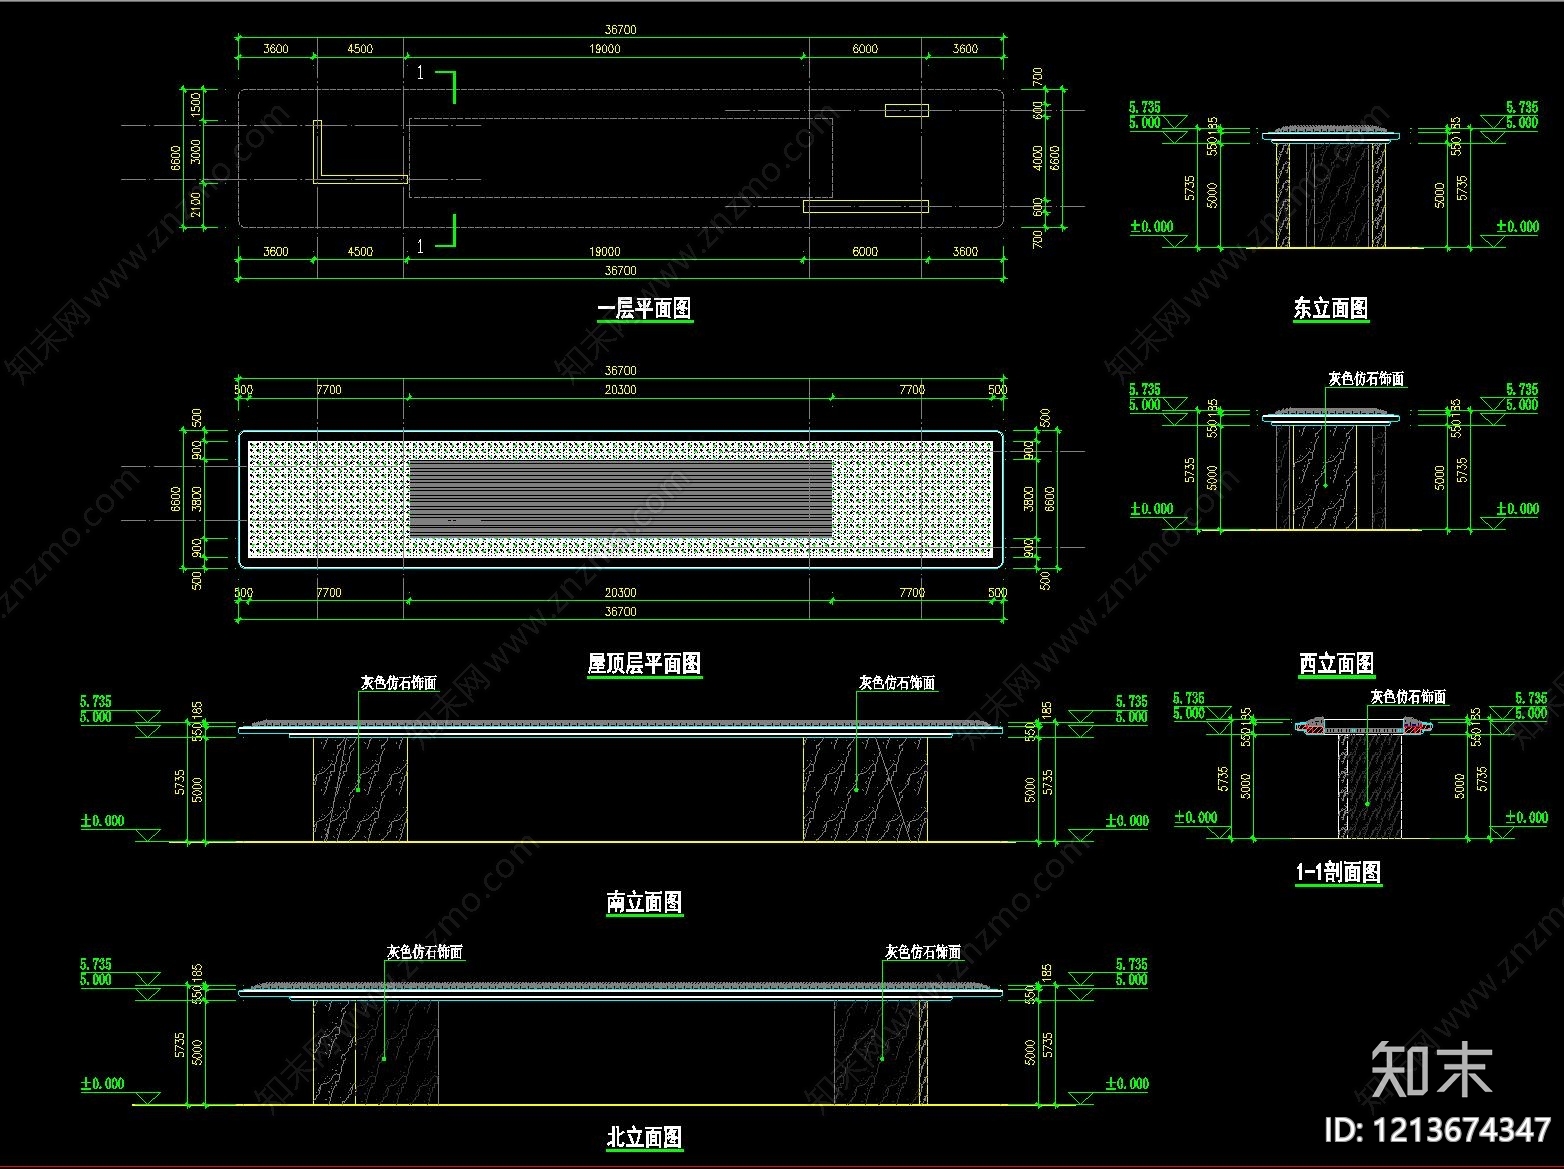The width and height of the screenshot is (1564, 1169).
Task: Select 20300 dimension below roof plan
Action: (620, 593)
